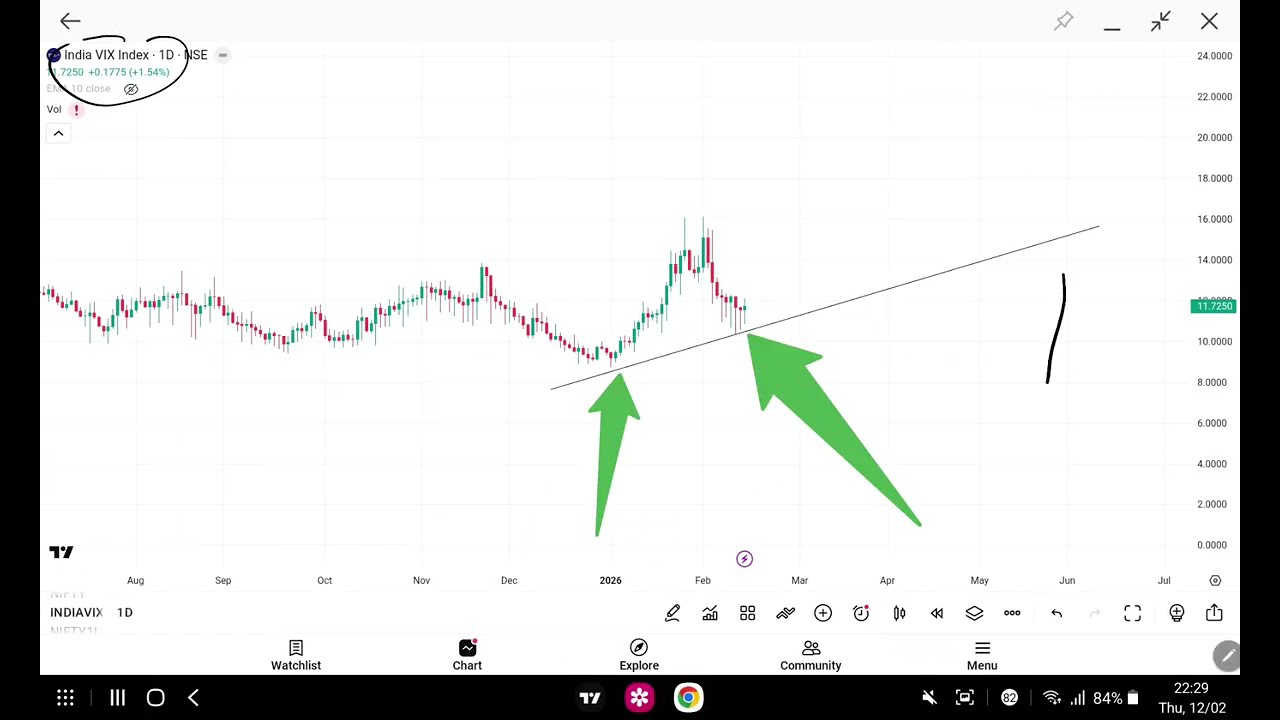Open the Menu tab
This screenshot has height=720, width=1280.
[982, 655]
